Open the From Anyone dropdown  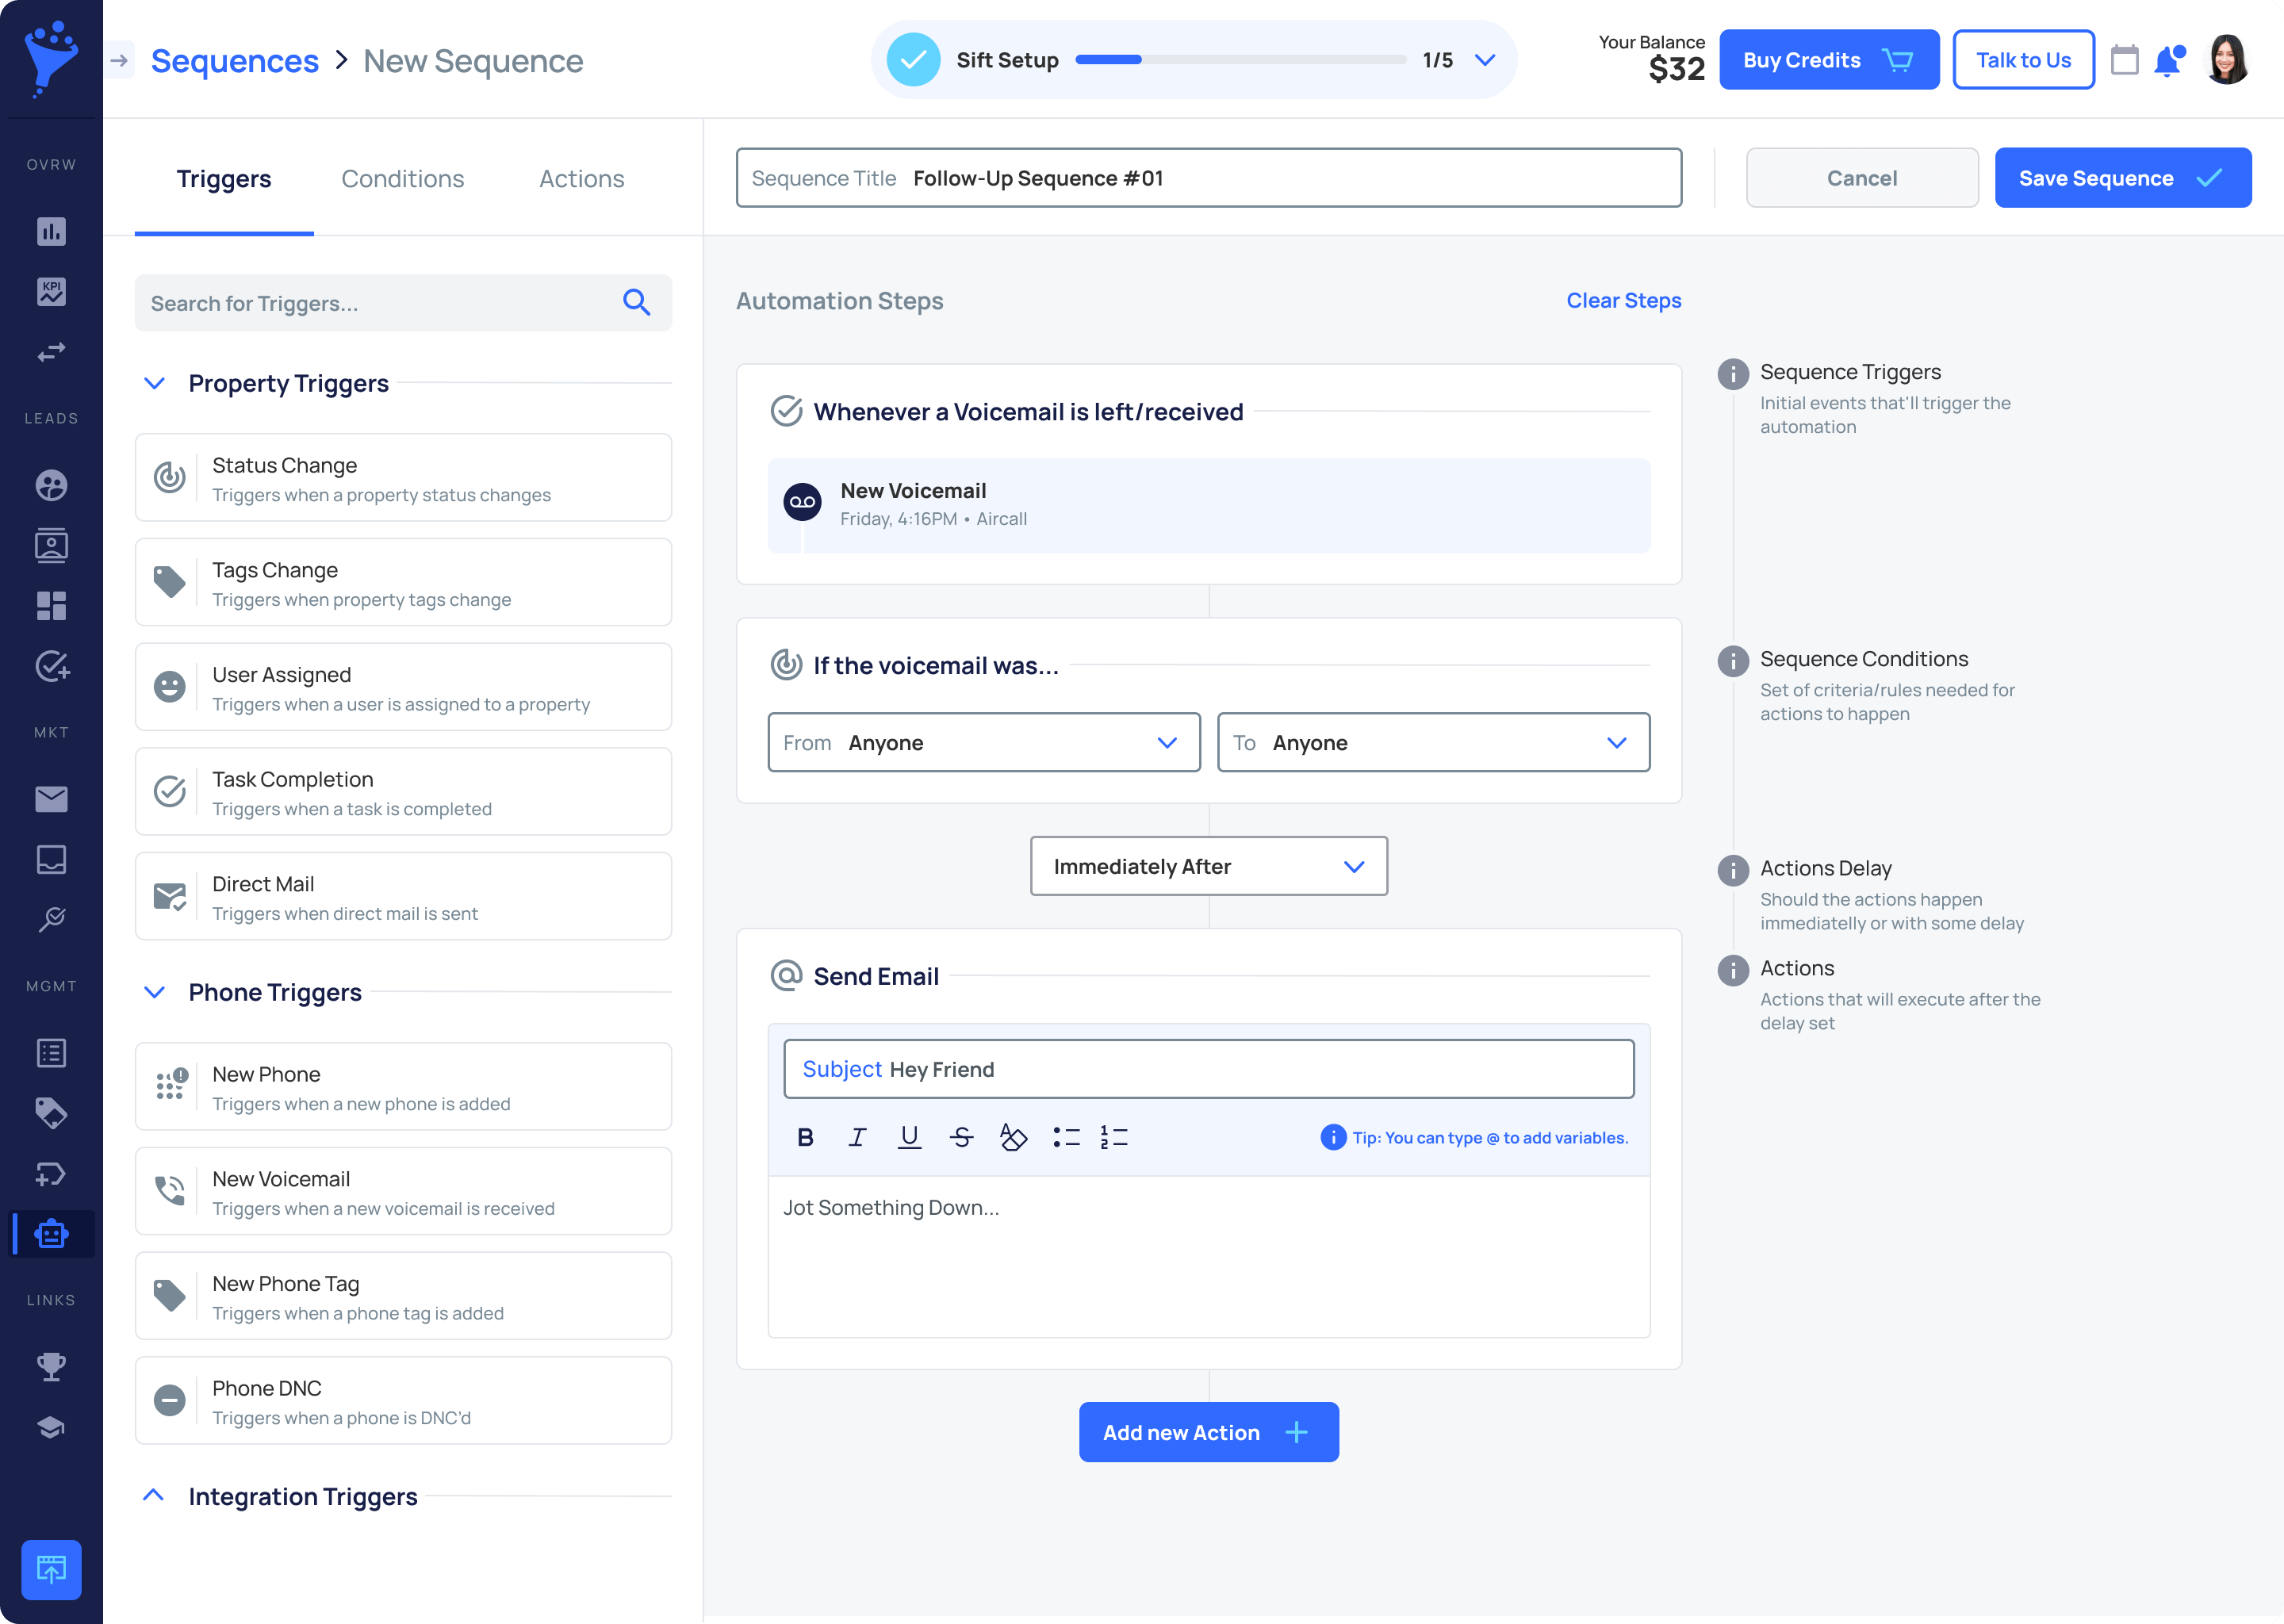(983, 743)
